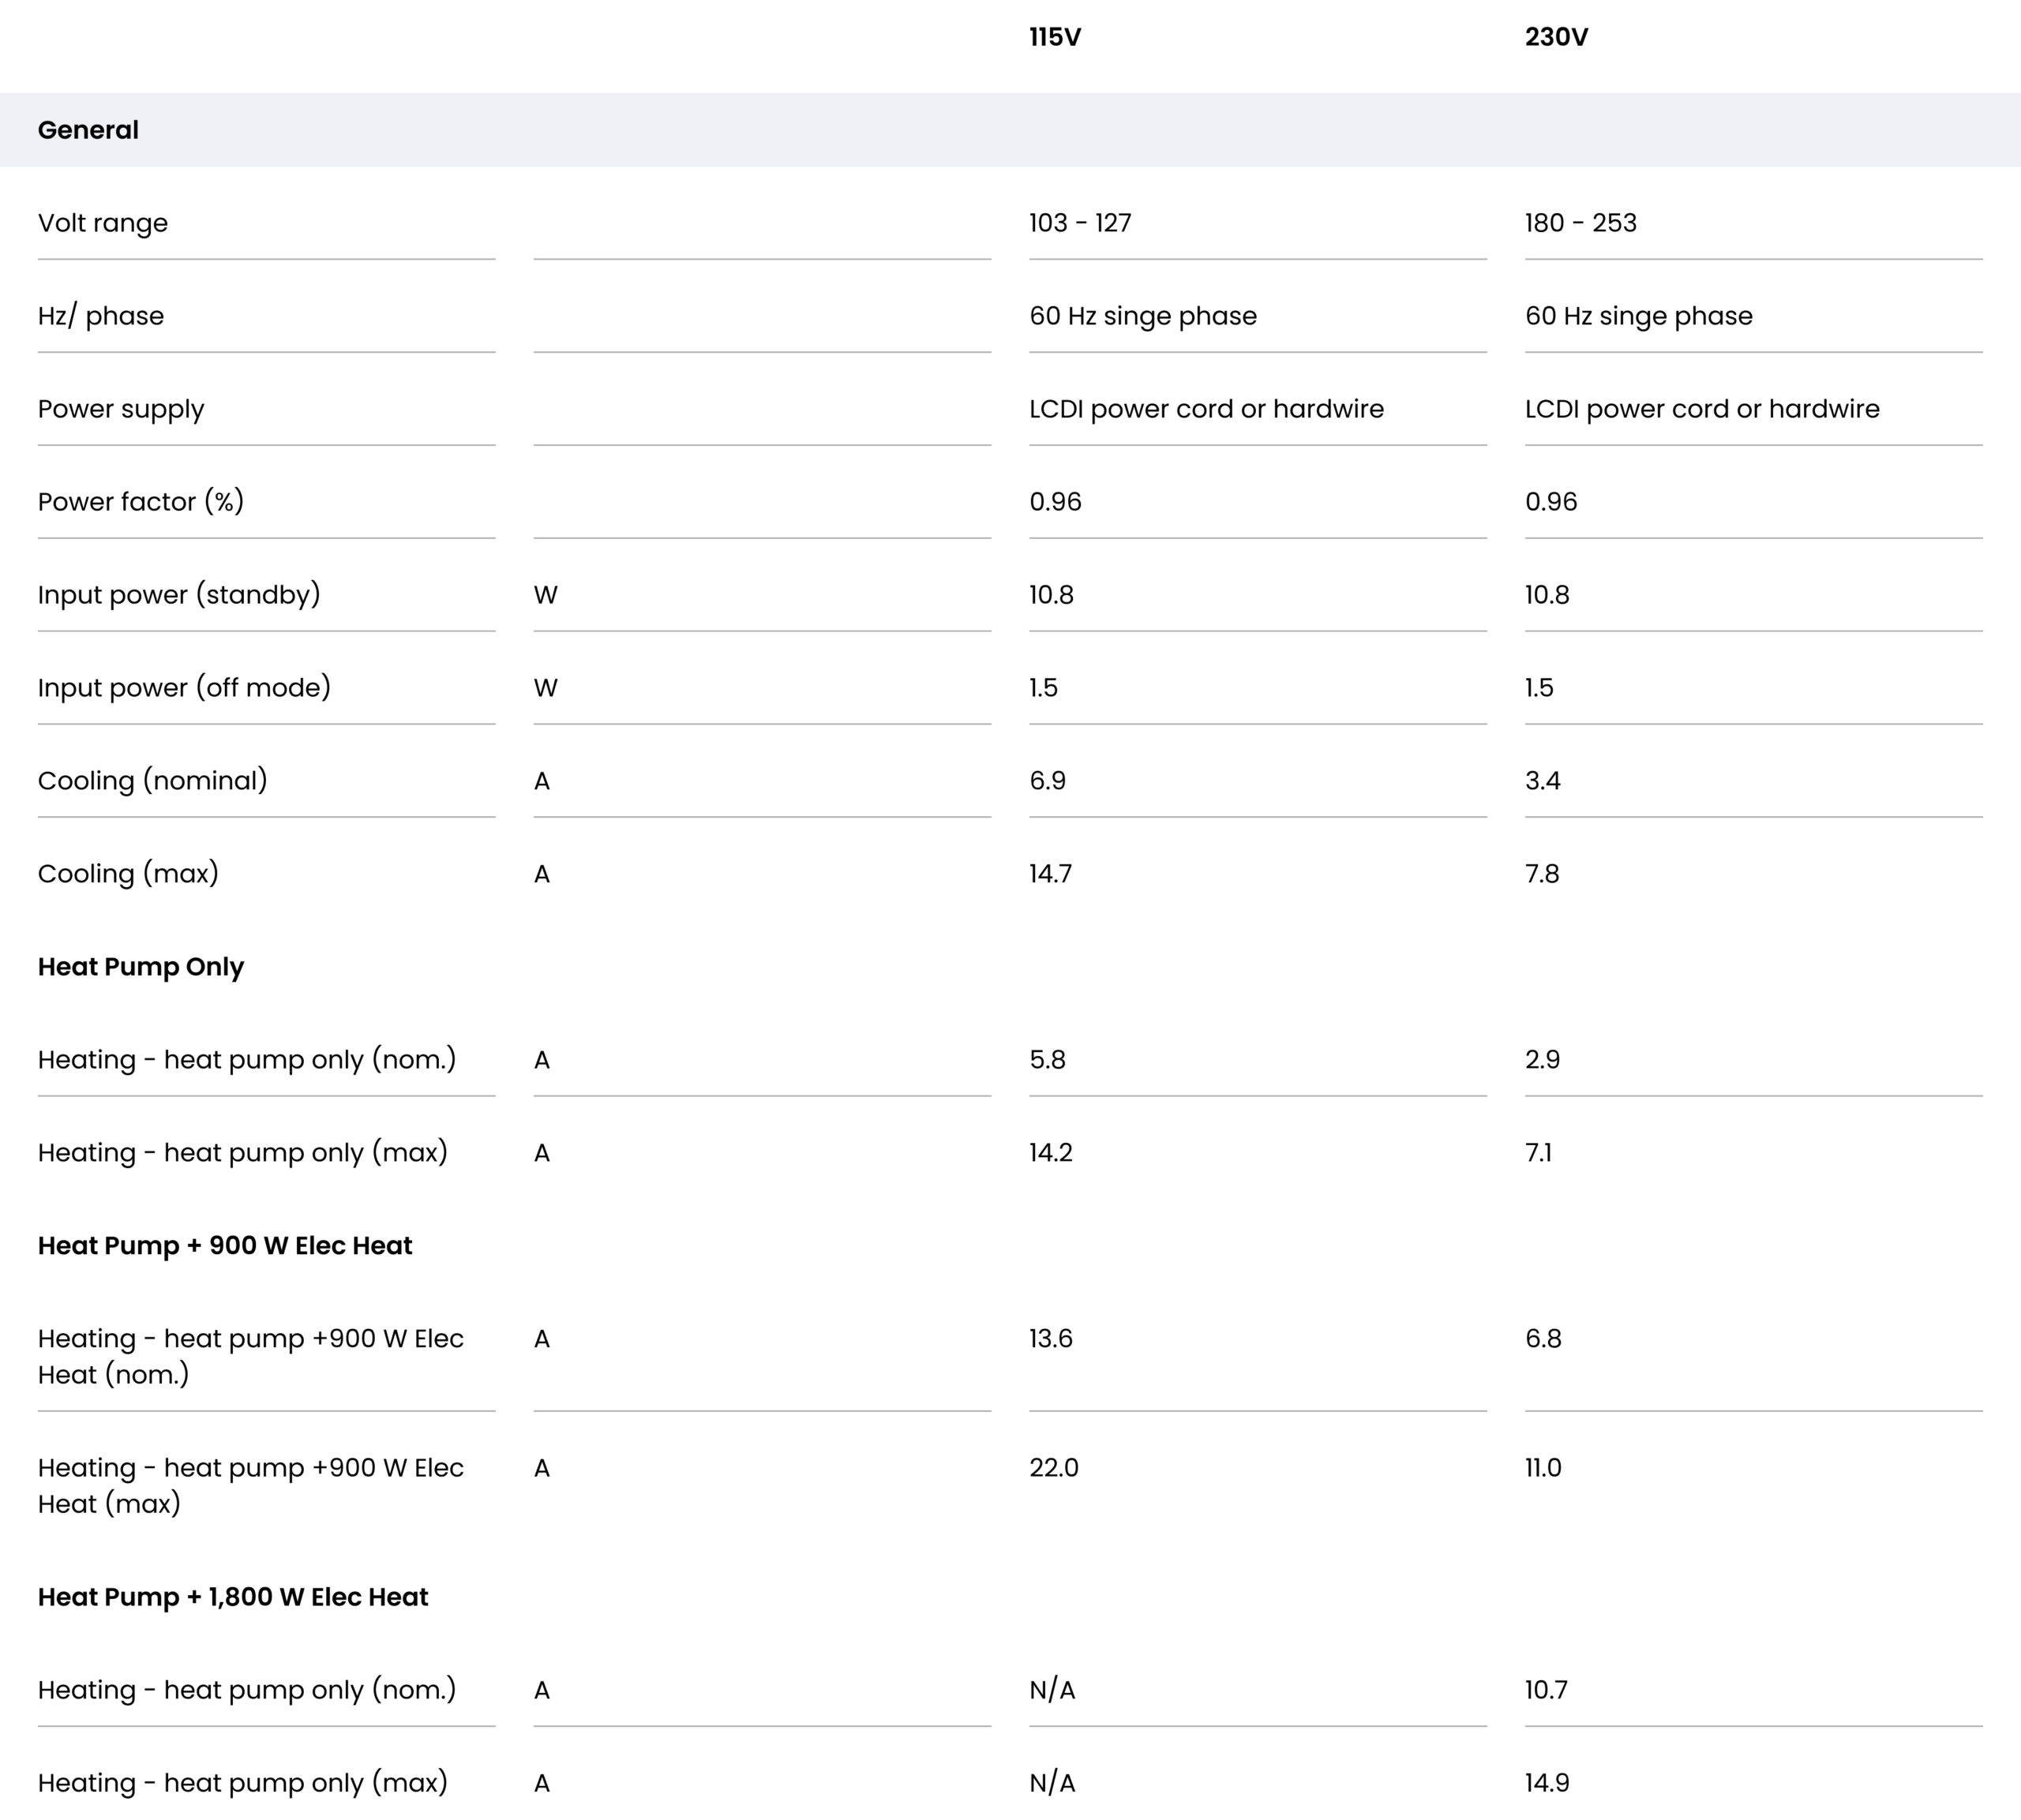Click the Volt range row label
Image resolution: width=2021 pixels, height=1820 pixels.
(103, 223)
